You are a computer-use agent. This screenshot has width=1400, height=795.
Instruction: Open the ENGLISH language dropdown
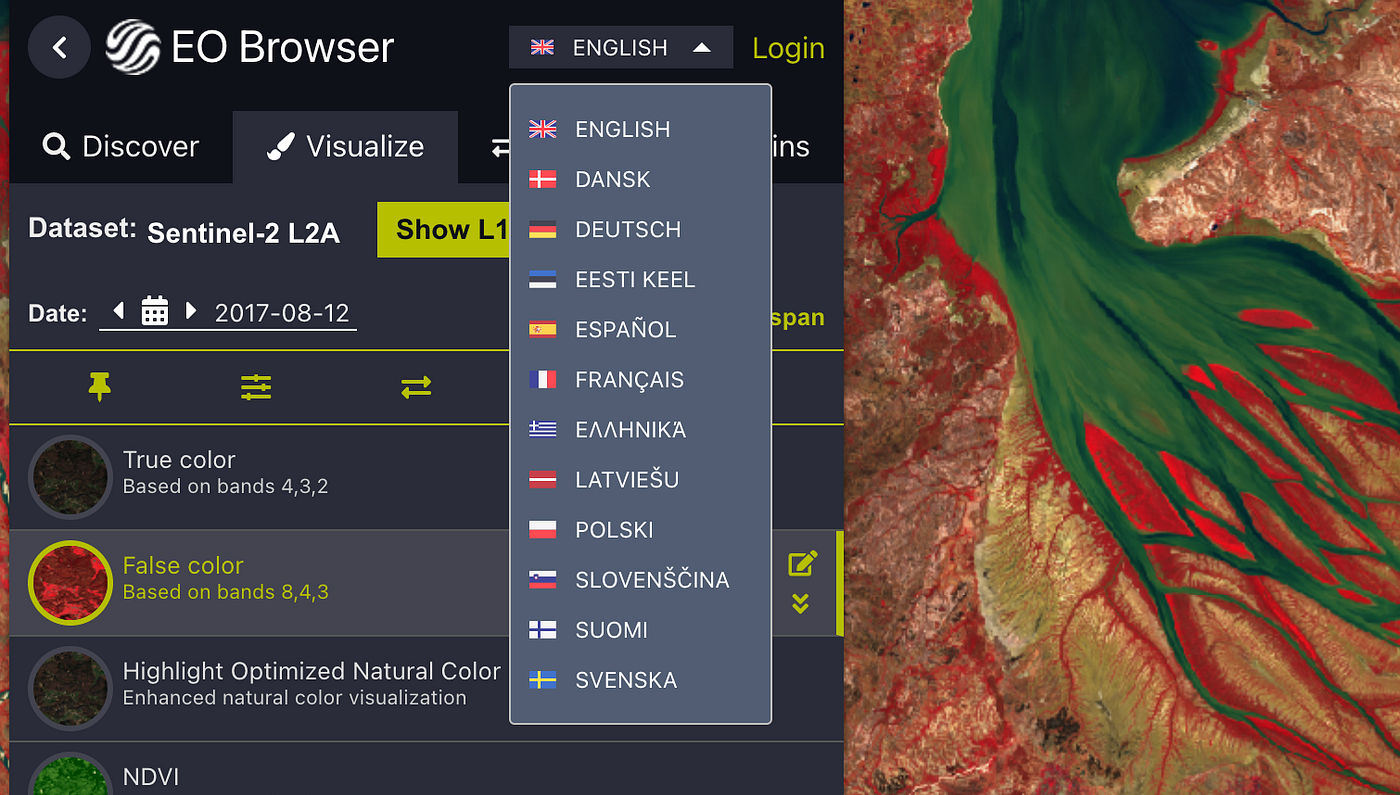point(621,47)
